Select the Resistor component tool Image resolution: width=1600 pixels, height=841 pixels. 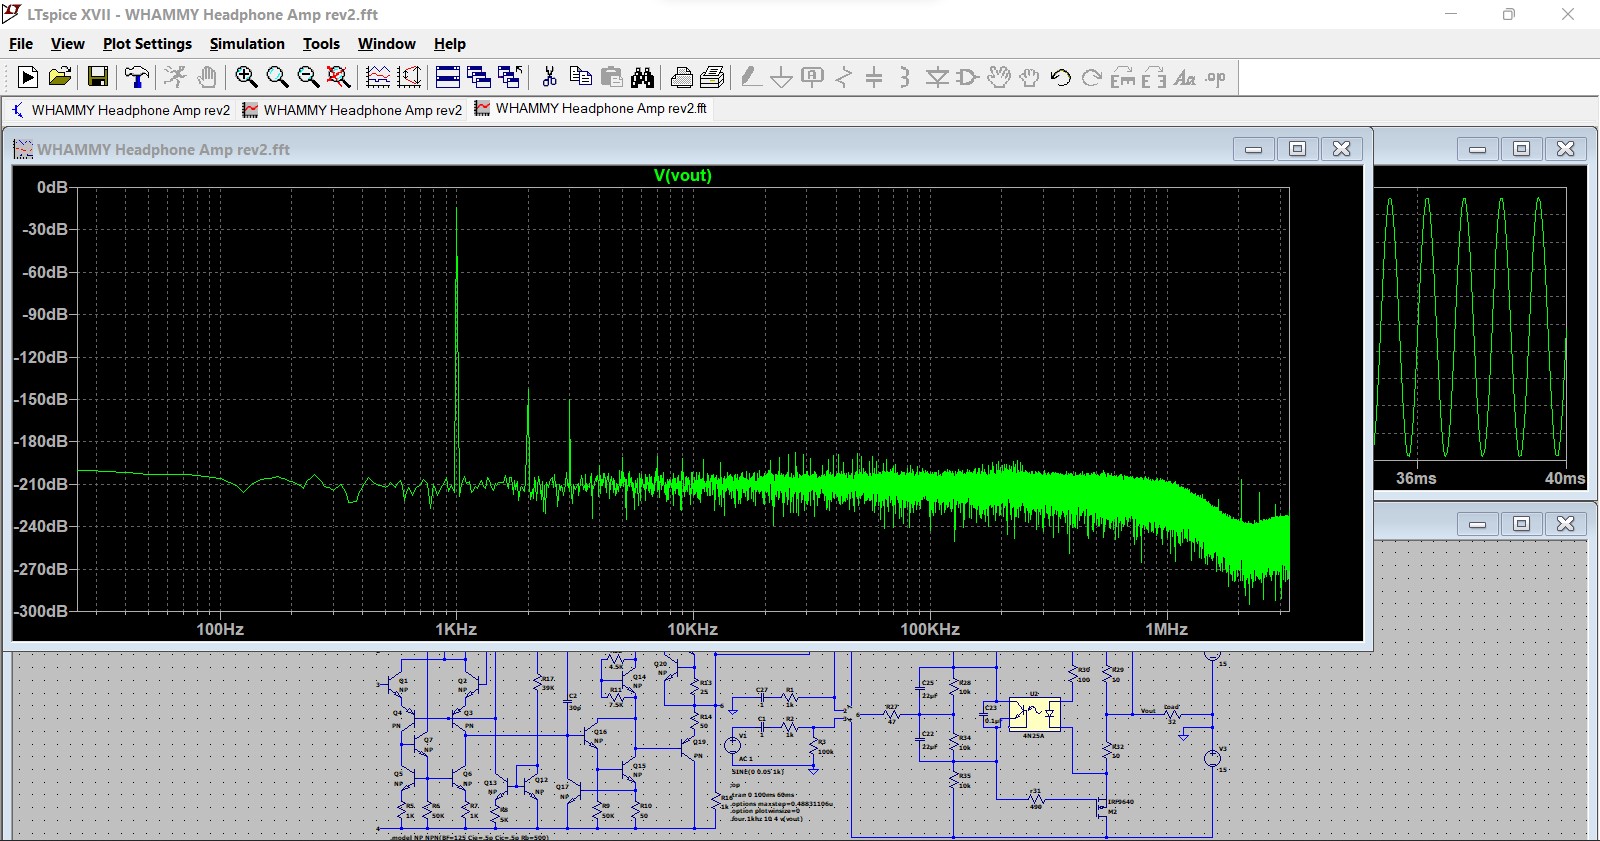(x=844, y=77)
